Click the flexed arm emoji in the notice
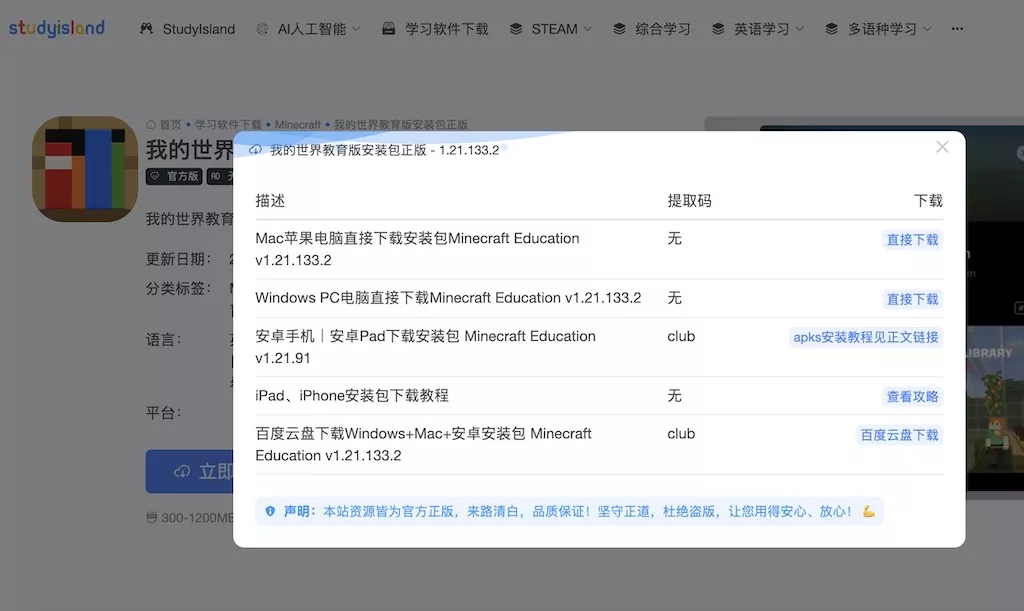The width and height of the screenshot is (1024, 611). (868, 511)
